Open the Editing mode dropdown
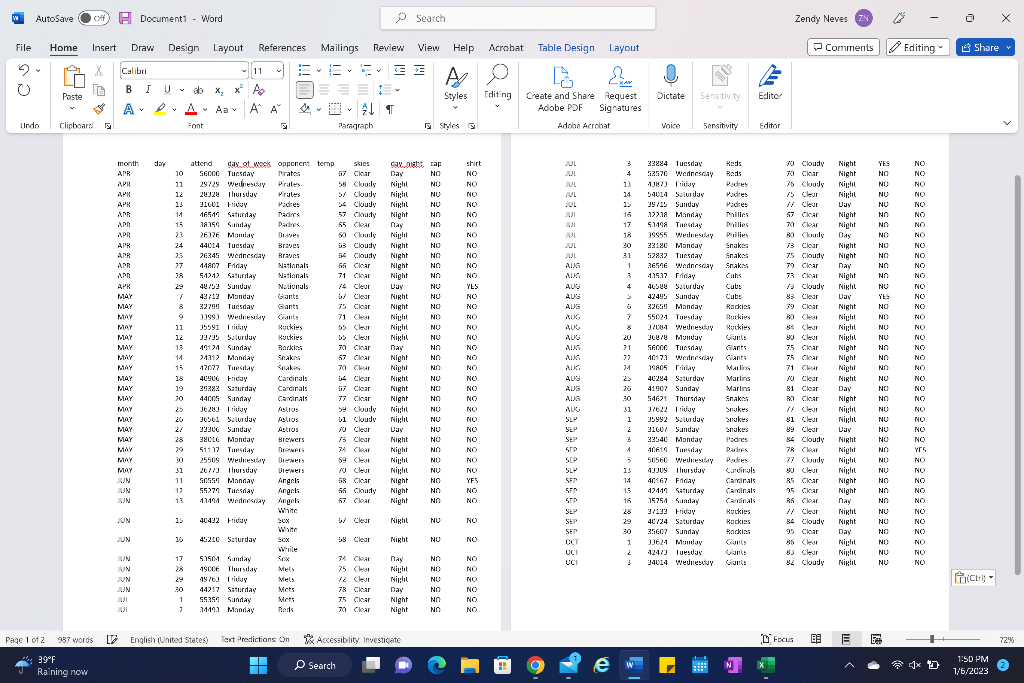The image size is (1024, 683). point(917,46)
